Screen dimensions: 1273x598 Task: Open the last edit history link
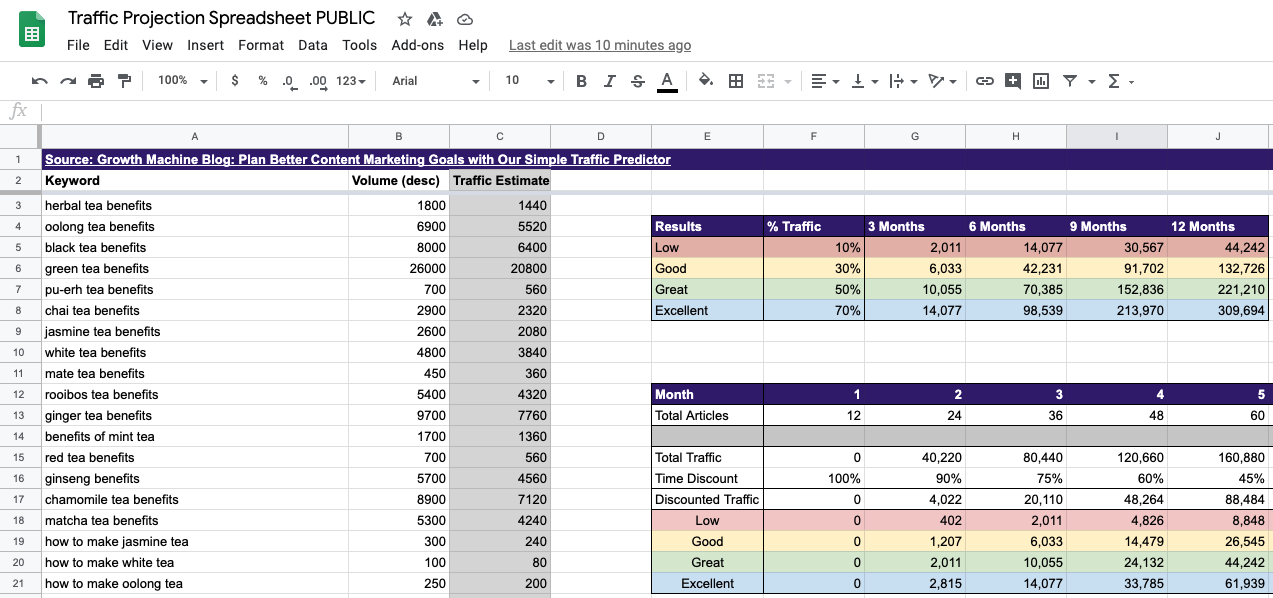tap(598, 45)
